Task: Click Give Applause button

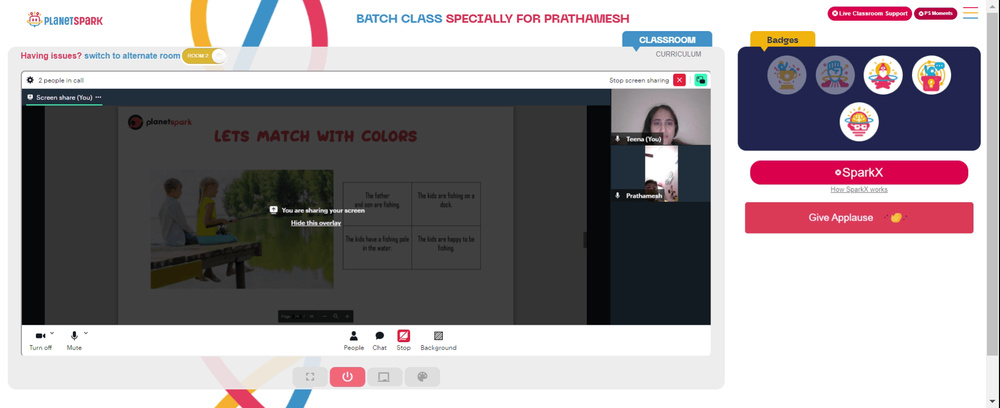Action: tap(859, 217)
